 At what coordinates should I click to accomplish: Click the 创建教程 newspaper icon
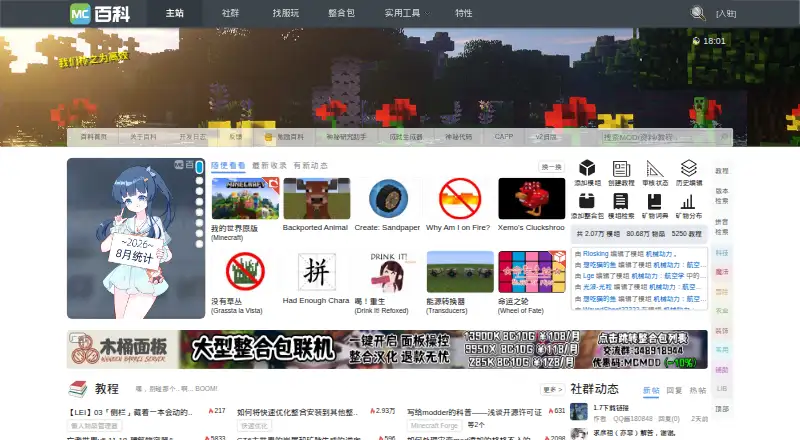[621, 168]
